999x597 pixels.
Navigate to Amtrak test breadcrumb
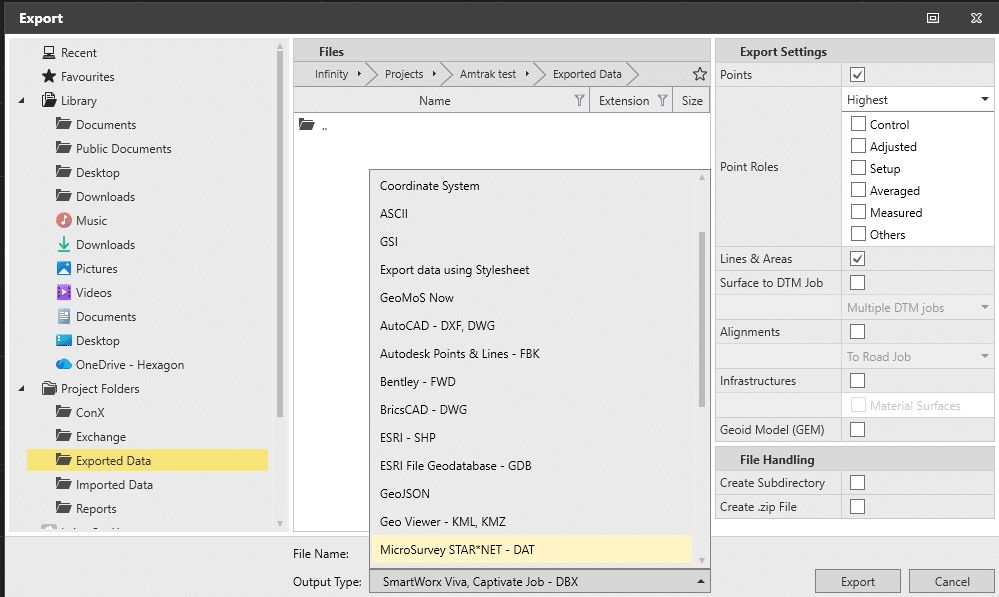coord(487,74)
